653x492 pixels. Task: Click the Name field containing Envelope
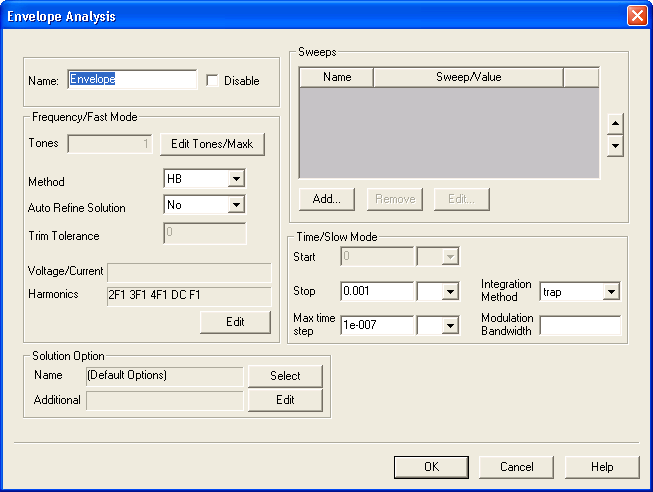(x=132, y=79)
